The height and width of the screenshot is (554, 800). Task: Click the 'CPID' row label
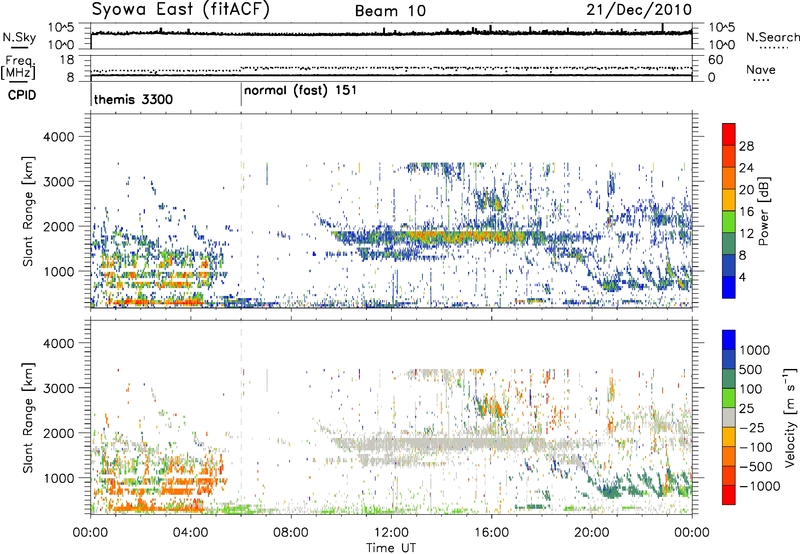click(x=22, y=95)
